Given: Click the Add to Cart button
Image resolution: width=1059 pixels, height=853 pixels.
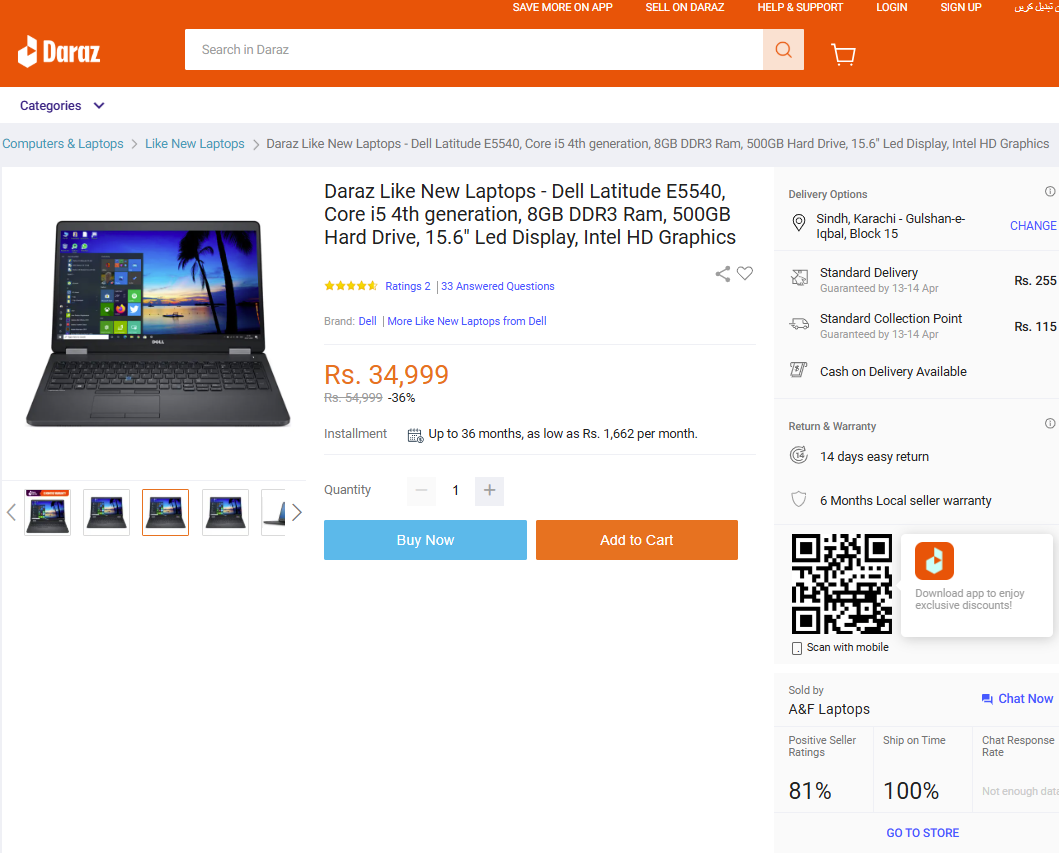Looking at the screenshot, I should [x=637, y=540].
